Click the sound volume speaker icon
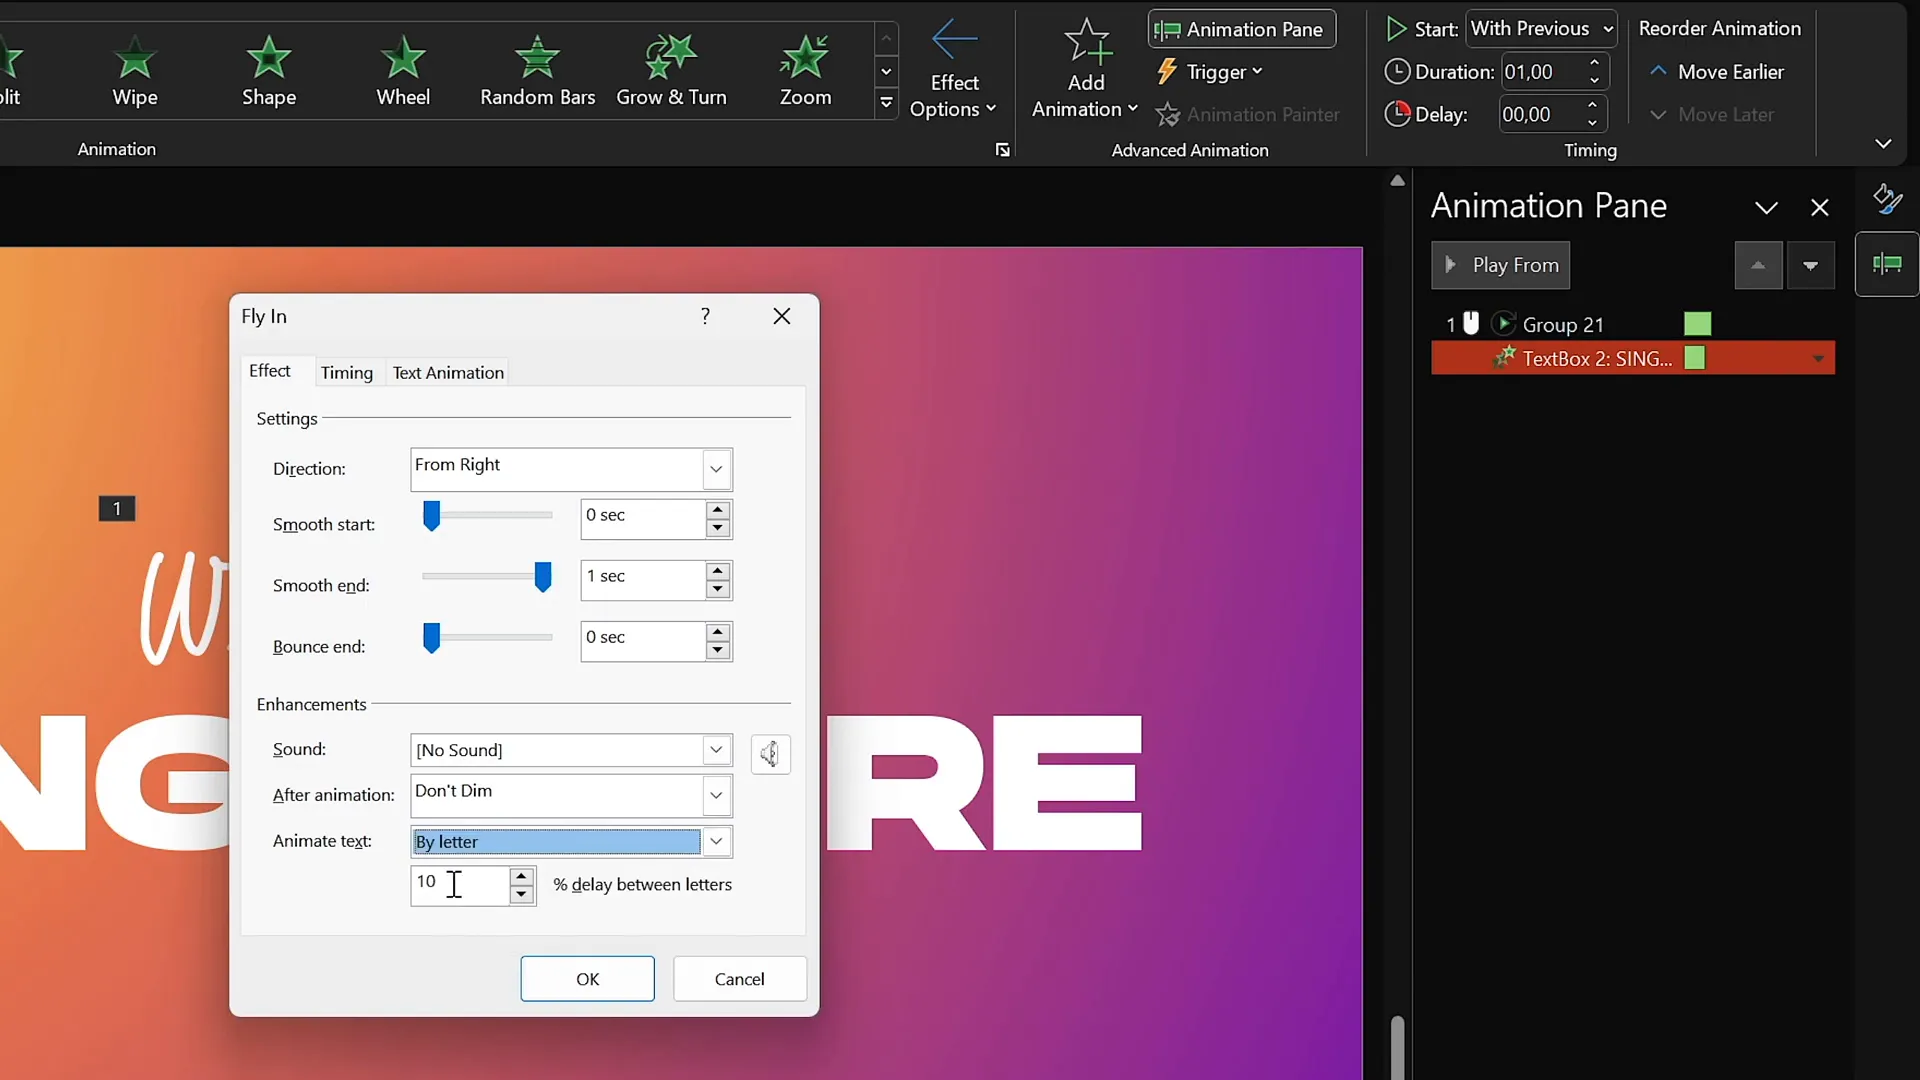This screenshot has height=1080, width=1920. 770,753
